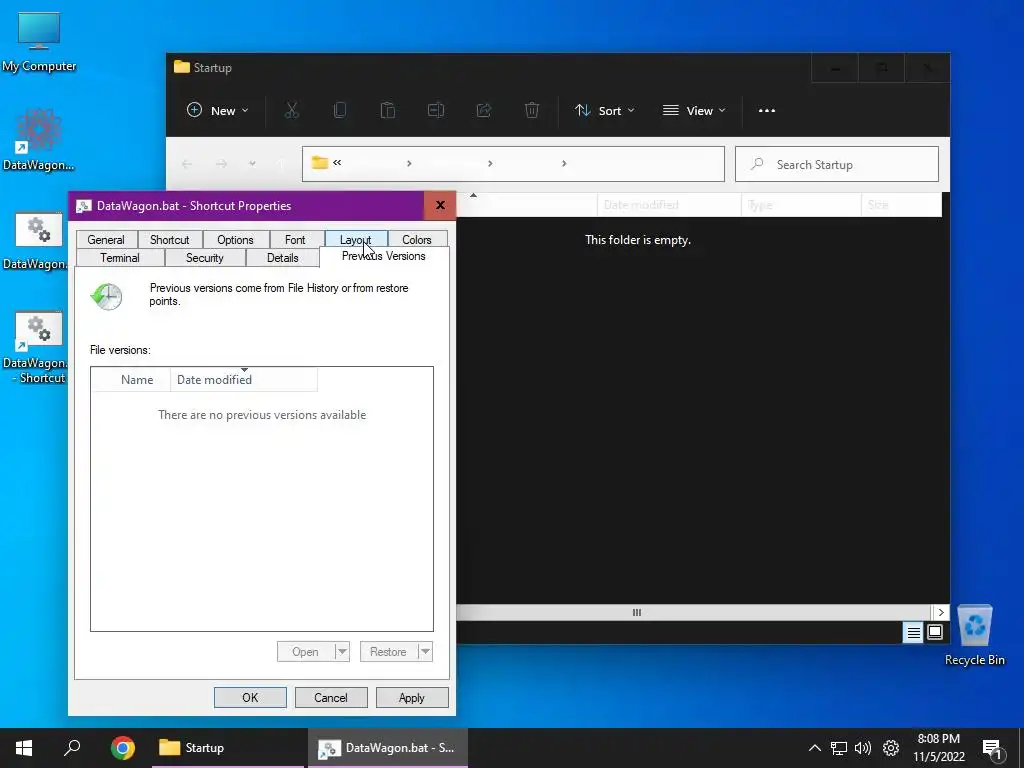
Task: Switch Startup window to details view icon
Action: [914, 632]
